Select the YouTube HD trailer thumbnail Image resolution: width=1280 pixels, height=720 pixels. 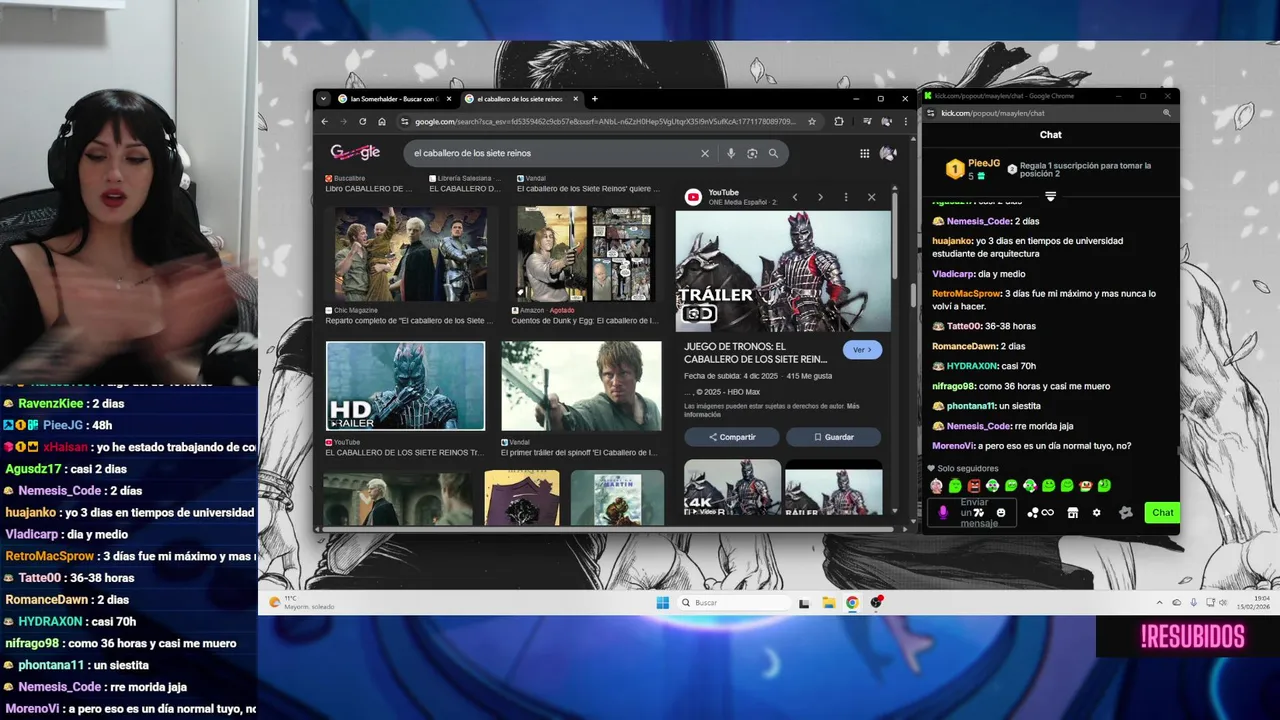405,386
